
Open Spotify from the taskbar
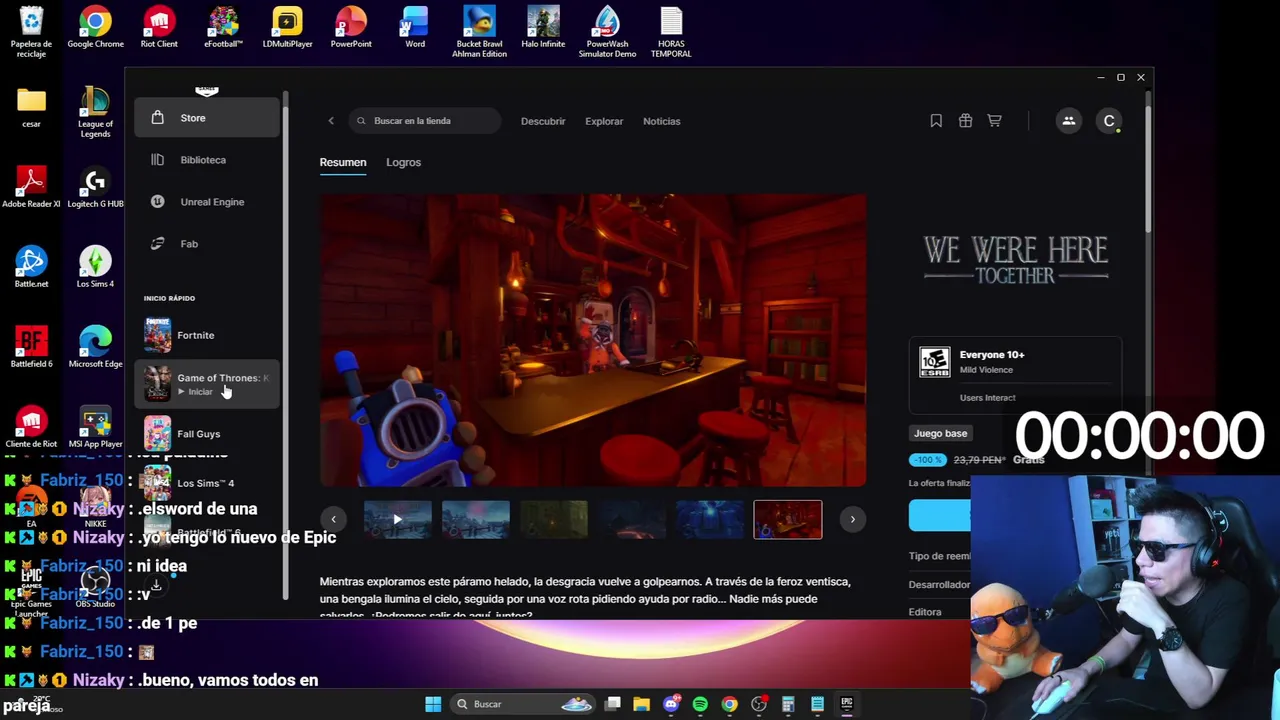700,704
